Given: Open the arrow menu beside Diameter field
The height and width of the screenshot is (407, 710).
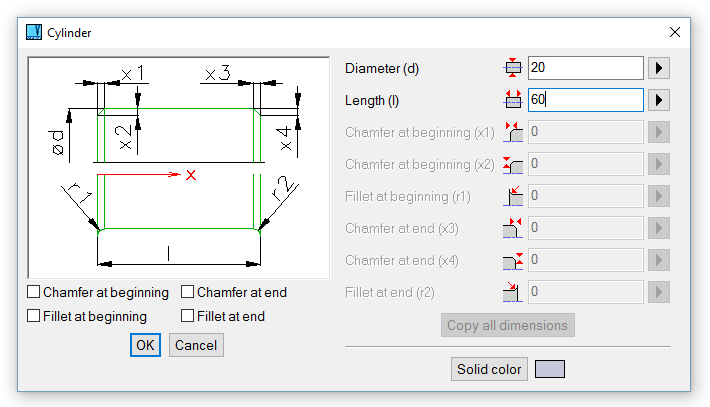Looking at the screenshot, I should tap(658, 68).
